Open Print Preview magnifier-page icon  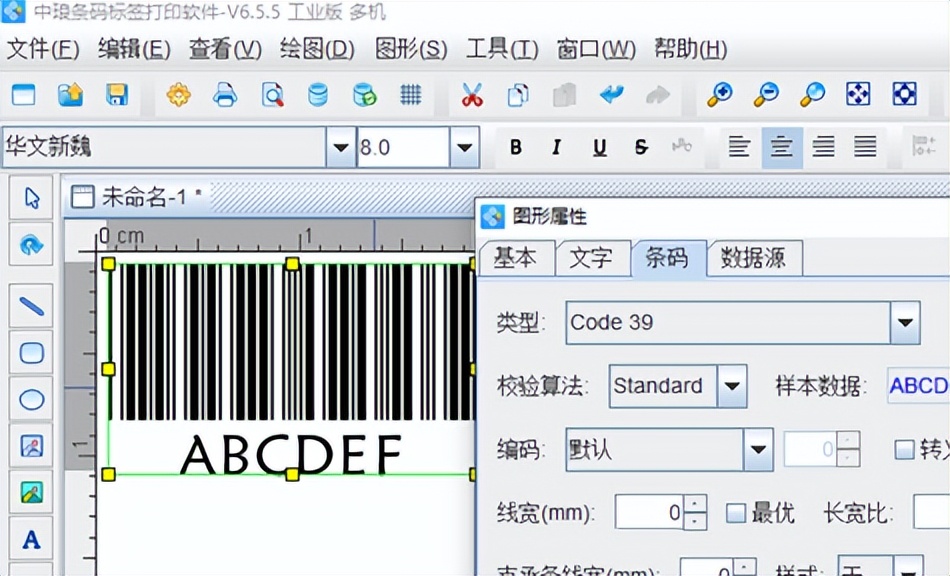272,95
